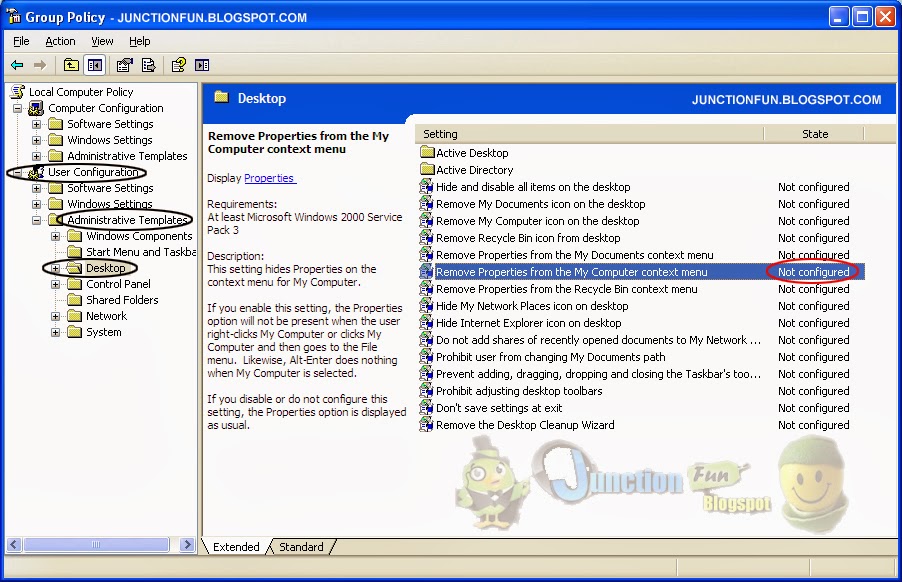The image size is (902, 582).
Task: Open the View menu
Action: tap(102, 41)
